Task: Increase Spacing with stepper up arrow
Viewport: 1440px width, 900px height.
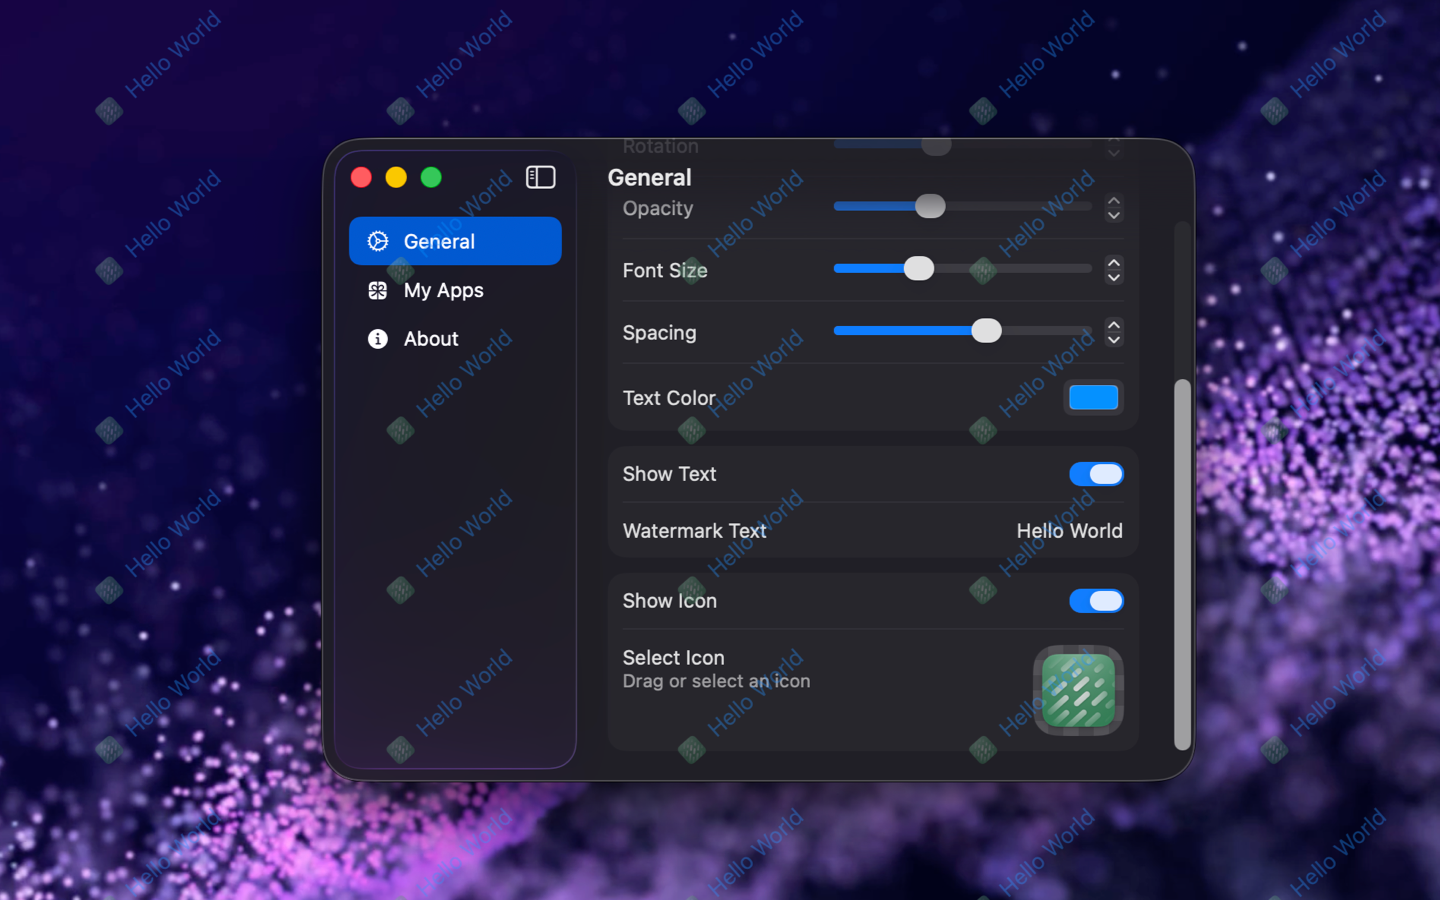Action: click(1113, 325)
